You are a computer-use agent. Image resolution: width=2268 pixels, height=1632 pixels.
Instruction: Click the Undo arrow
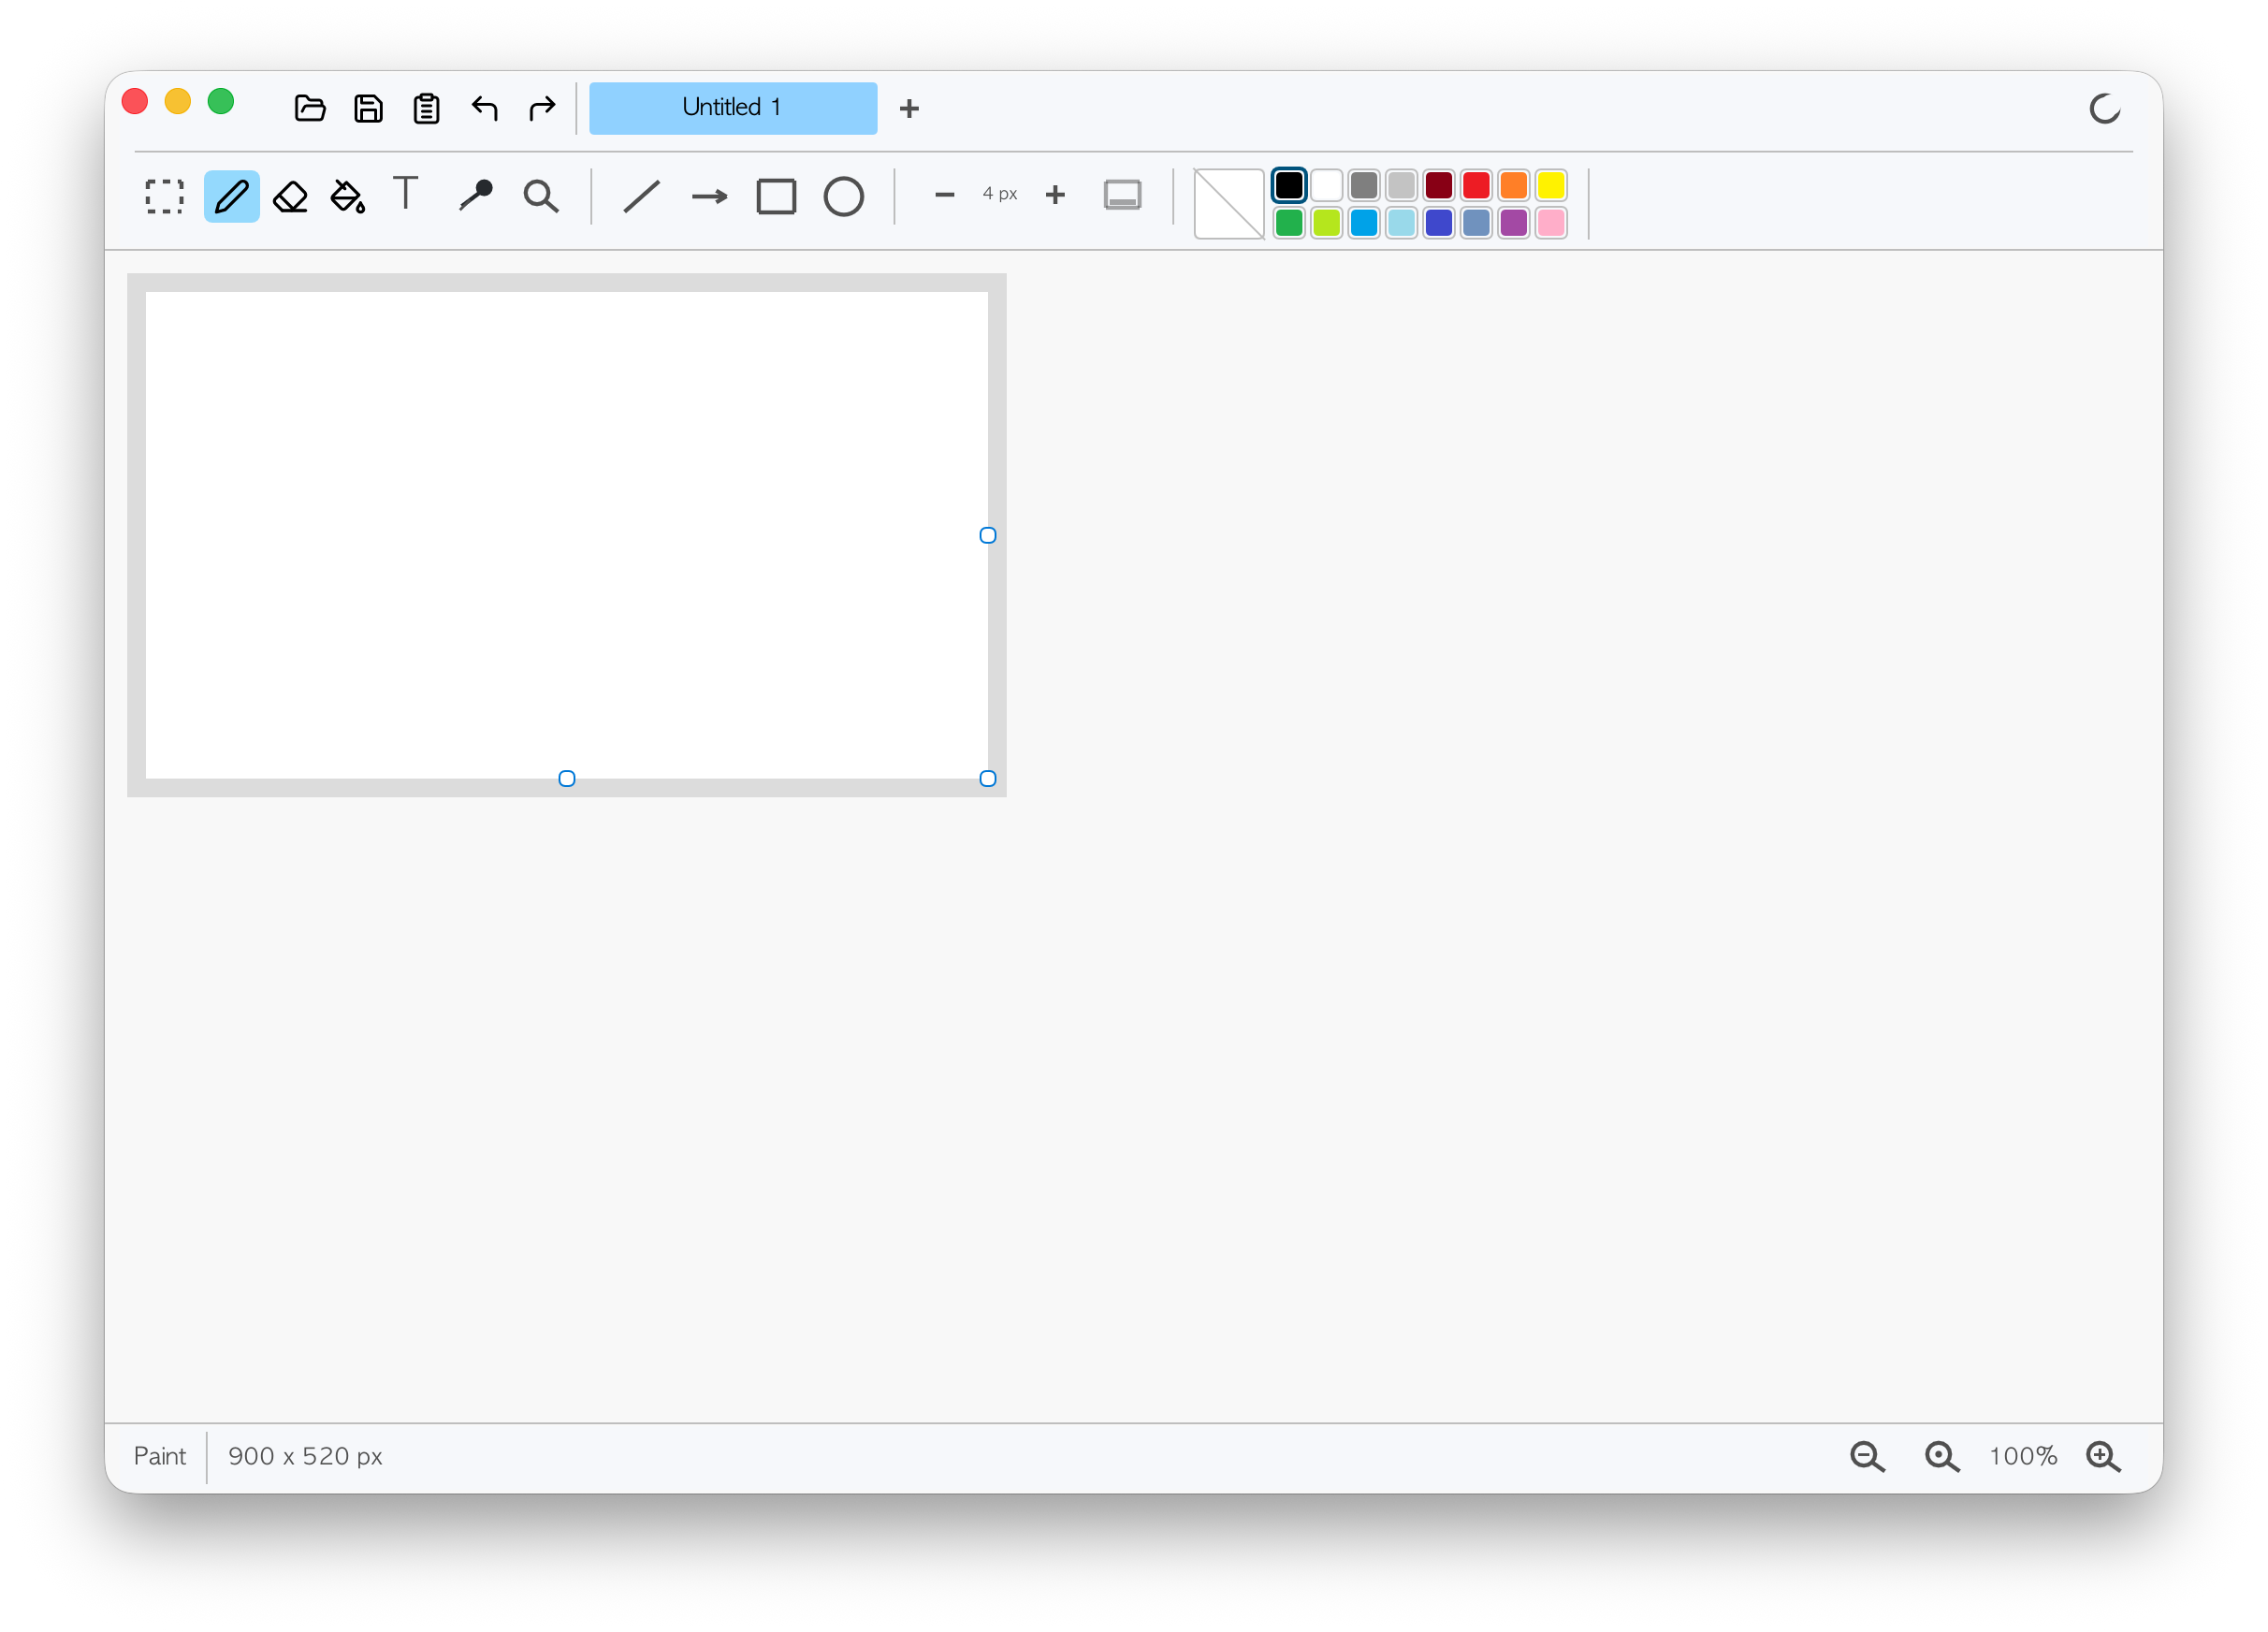[x=485, y=107]
